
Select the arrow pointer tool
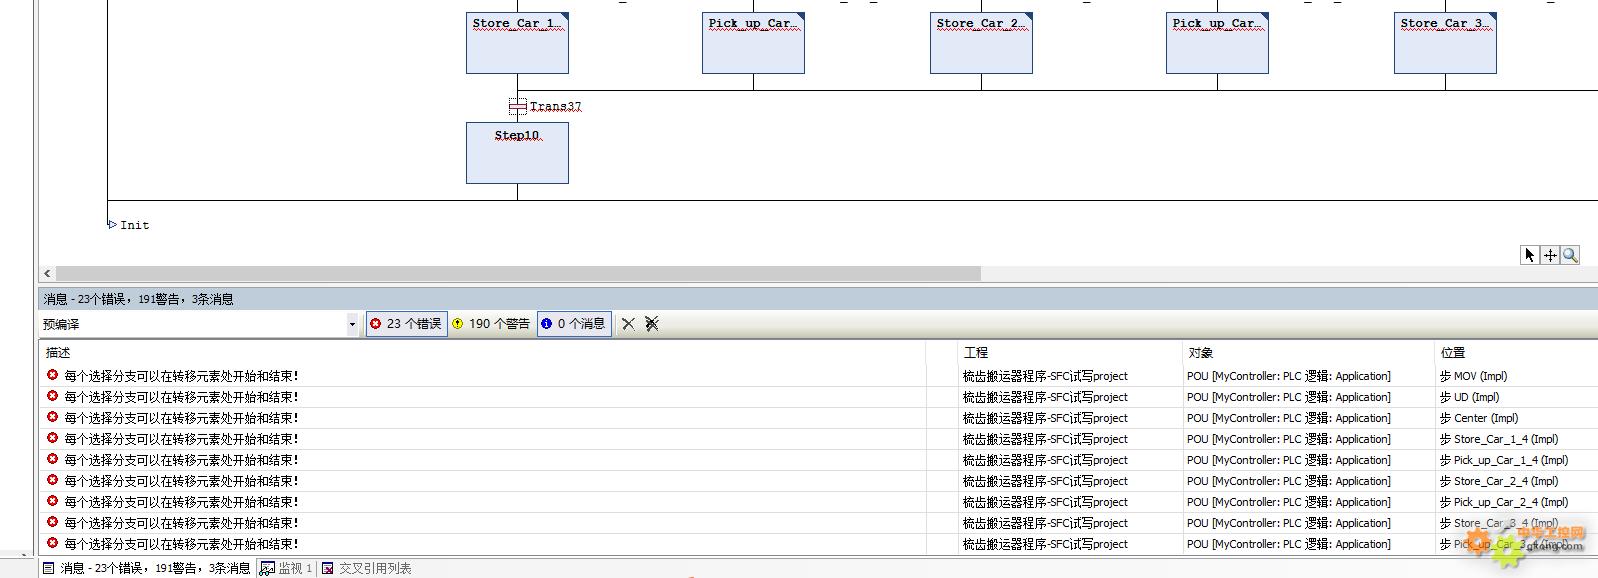pos(1529,255)
